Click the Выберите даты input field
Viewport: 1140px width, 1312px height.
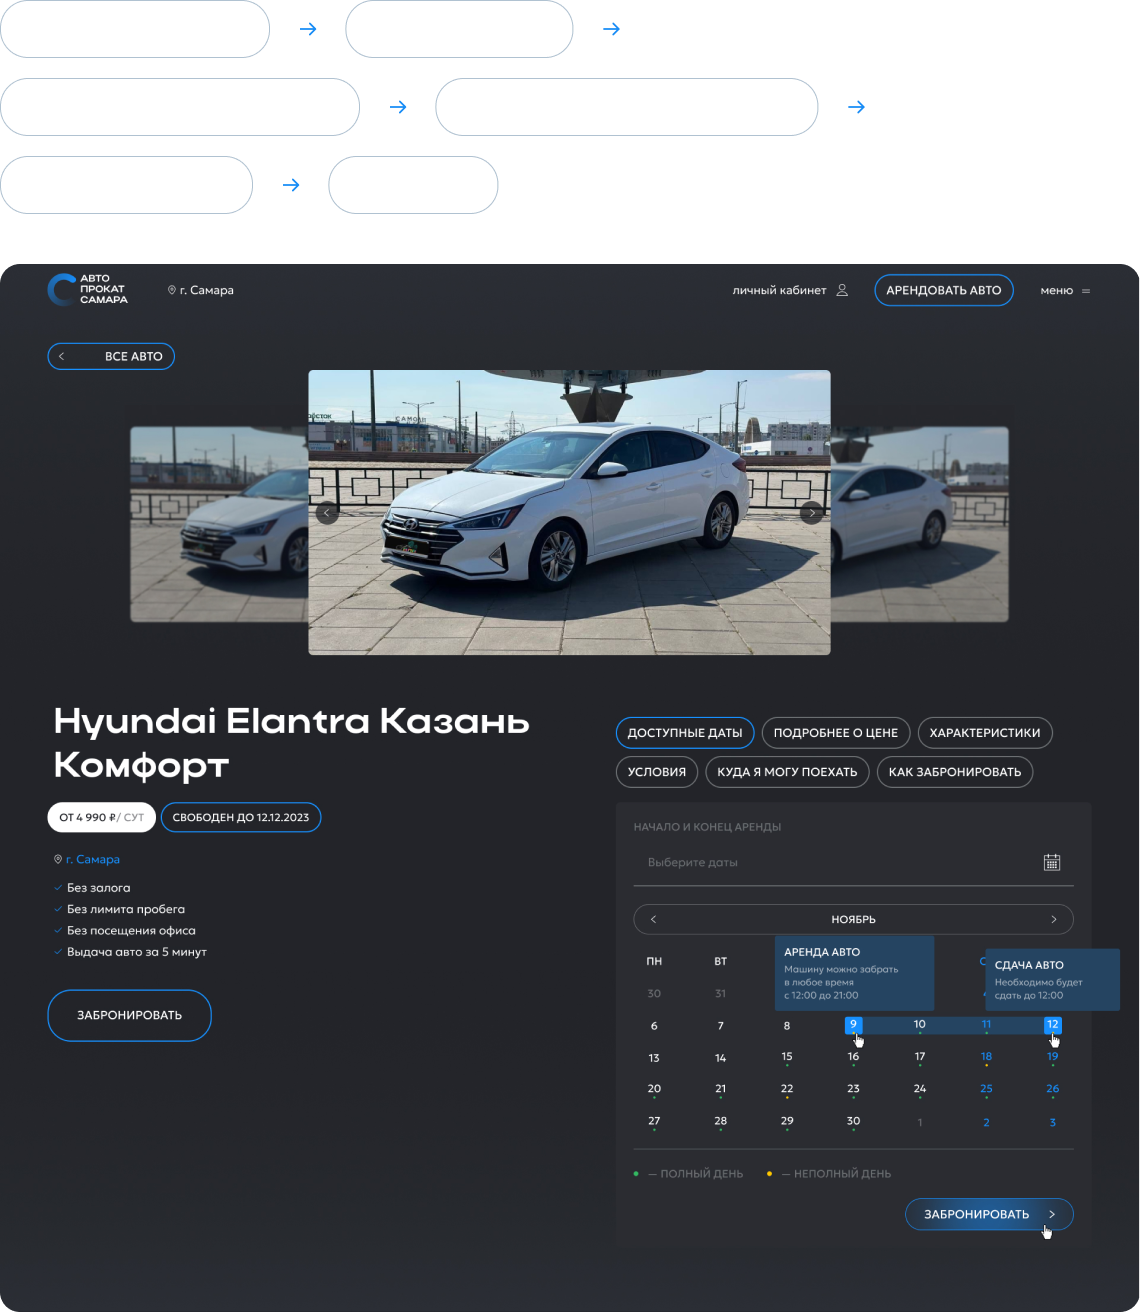click(853, 862)
